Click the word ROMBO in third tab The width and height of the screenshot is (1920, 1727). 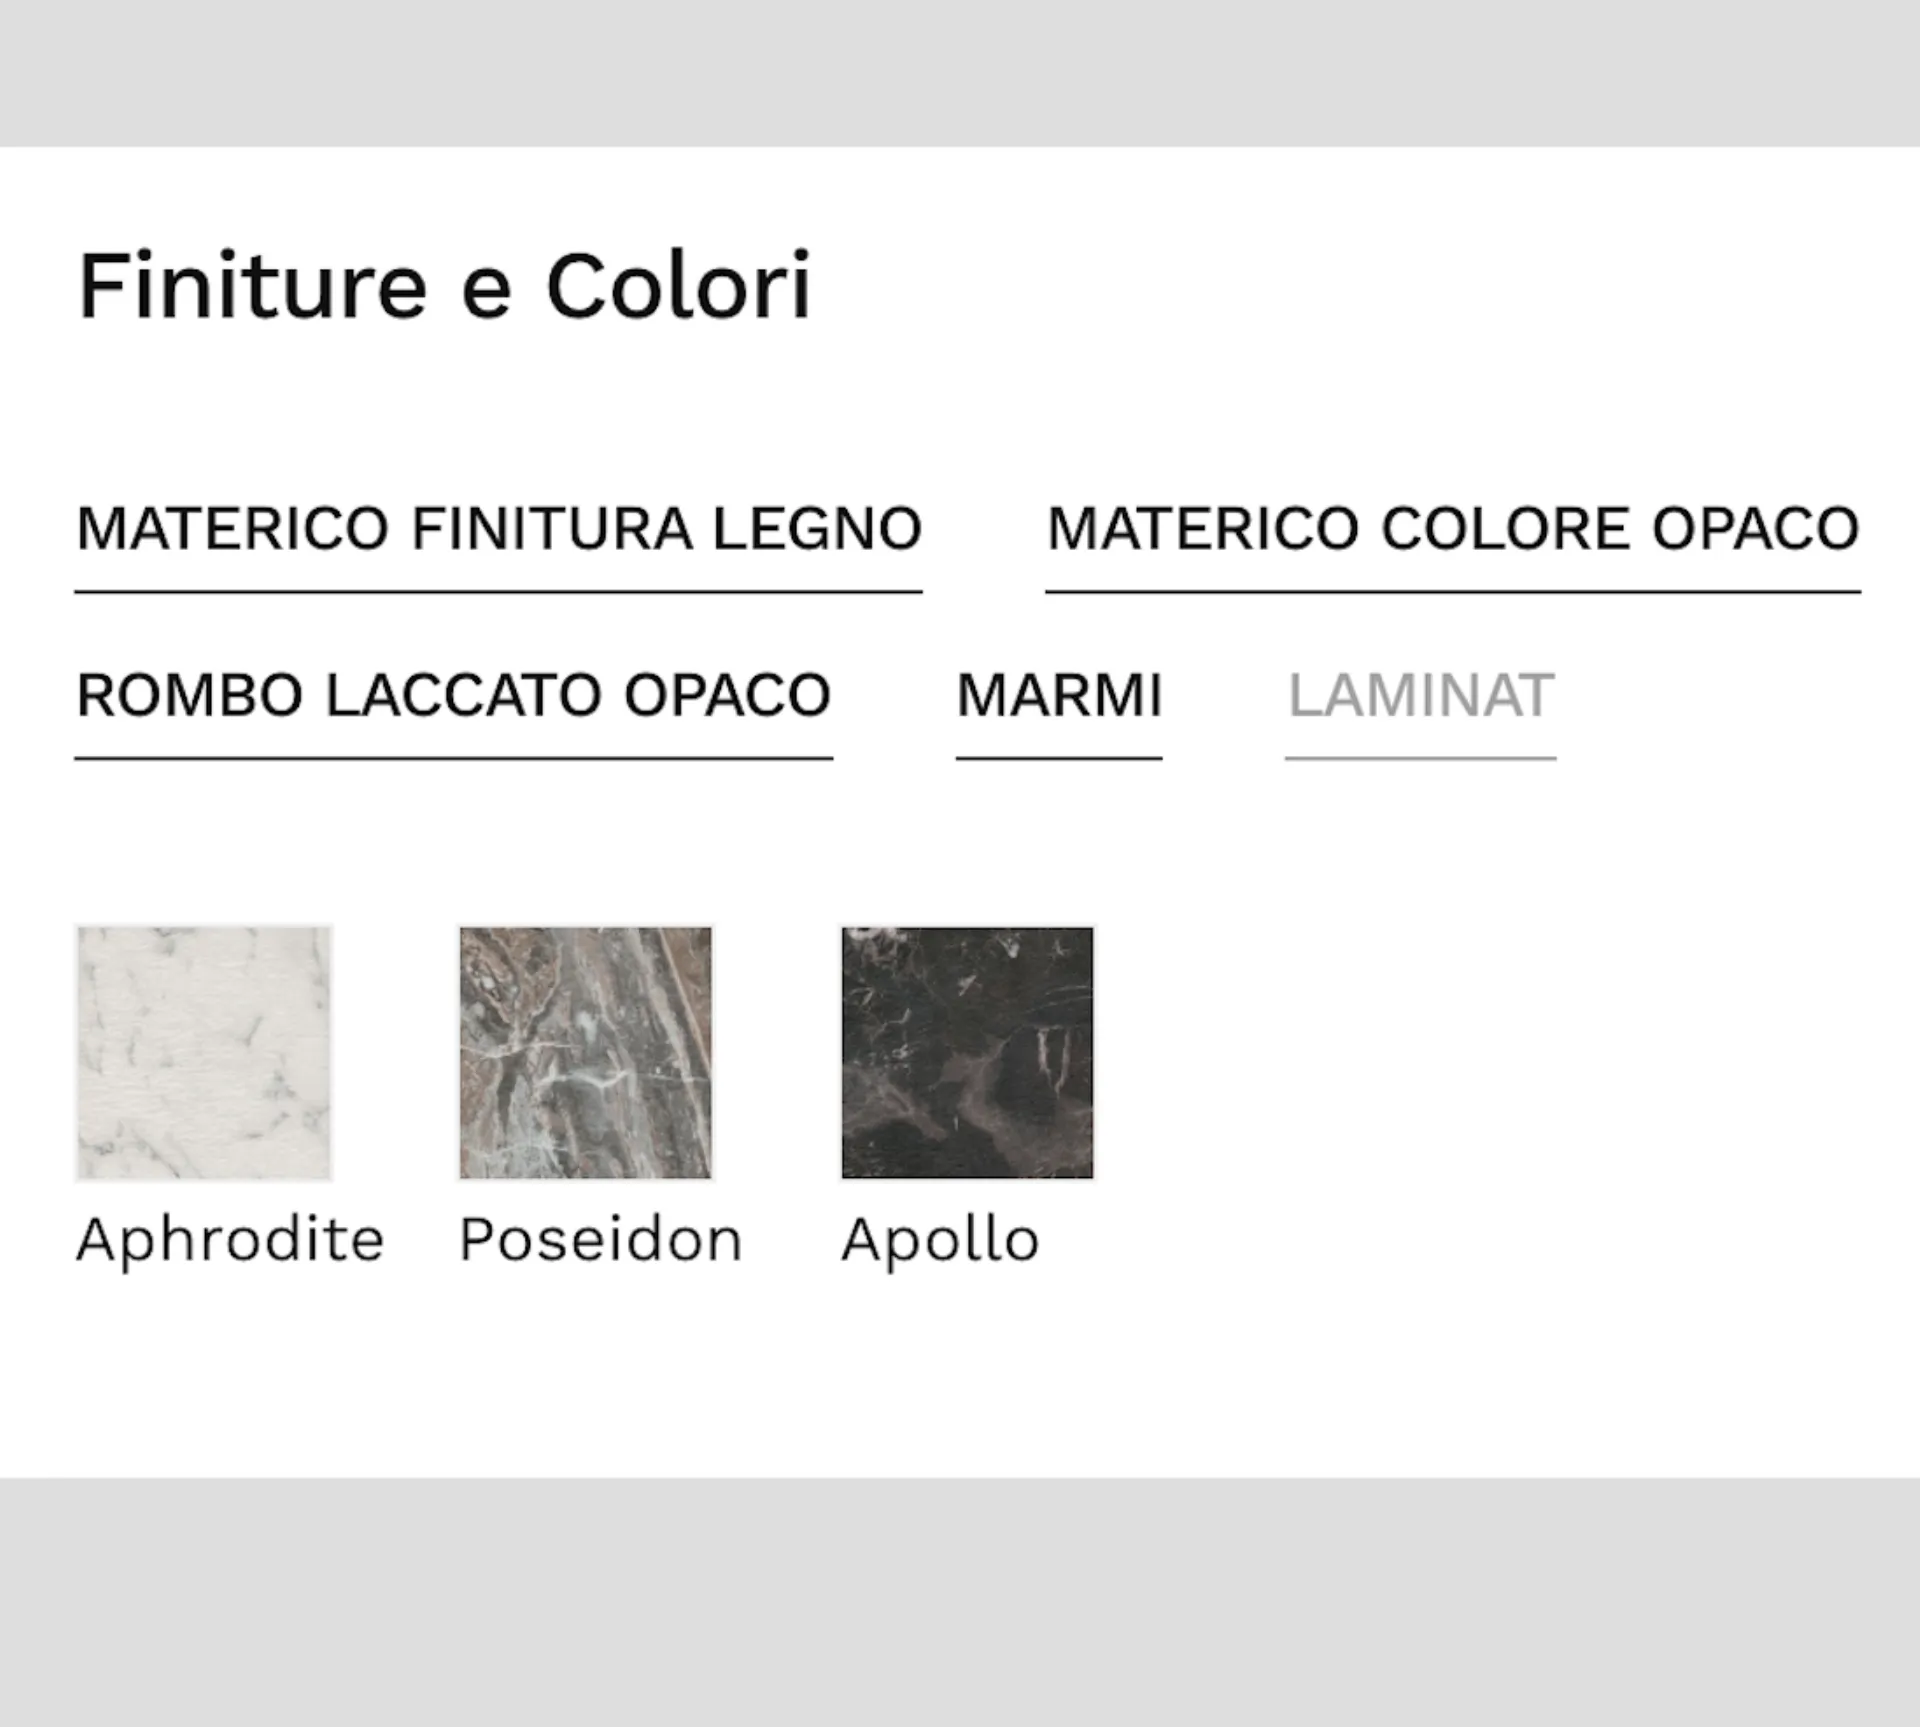pyautogui.click(x=189, y=695)
